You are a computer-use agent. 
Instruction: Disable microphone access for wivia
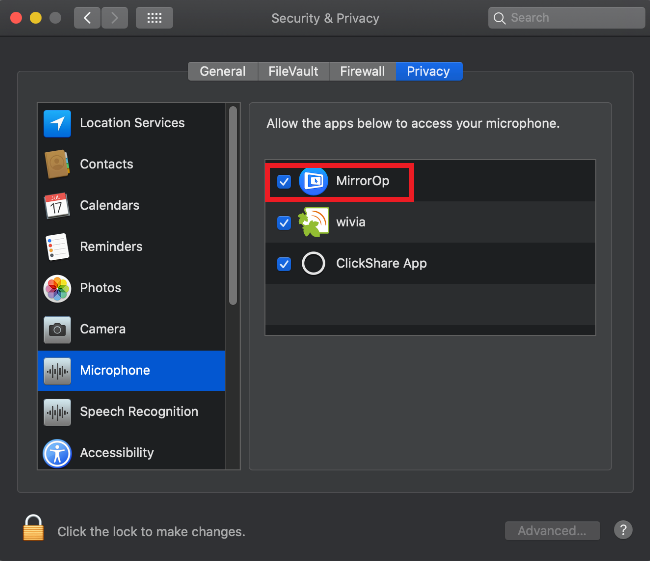click(x=285, y=223)
